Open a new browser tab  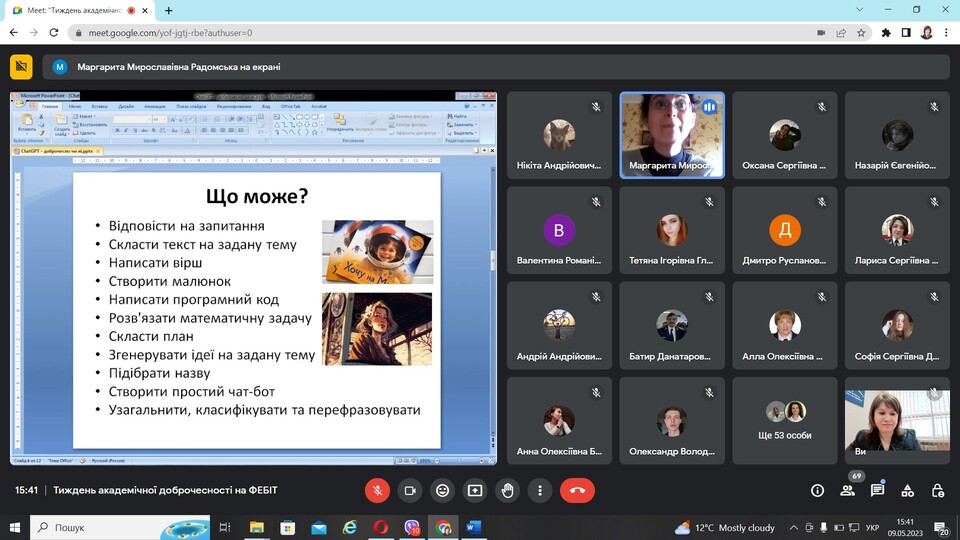point(168,10)
